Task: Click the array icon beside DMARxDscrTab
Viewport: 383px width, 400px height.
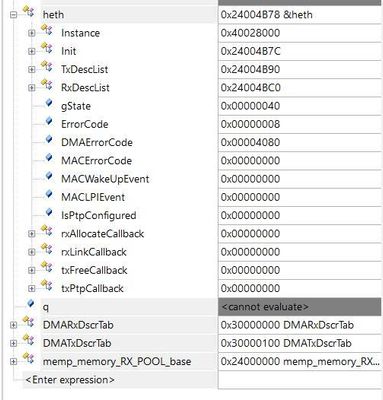Action: point(28,322)
